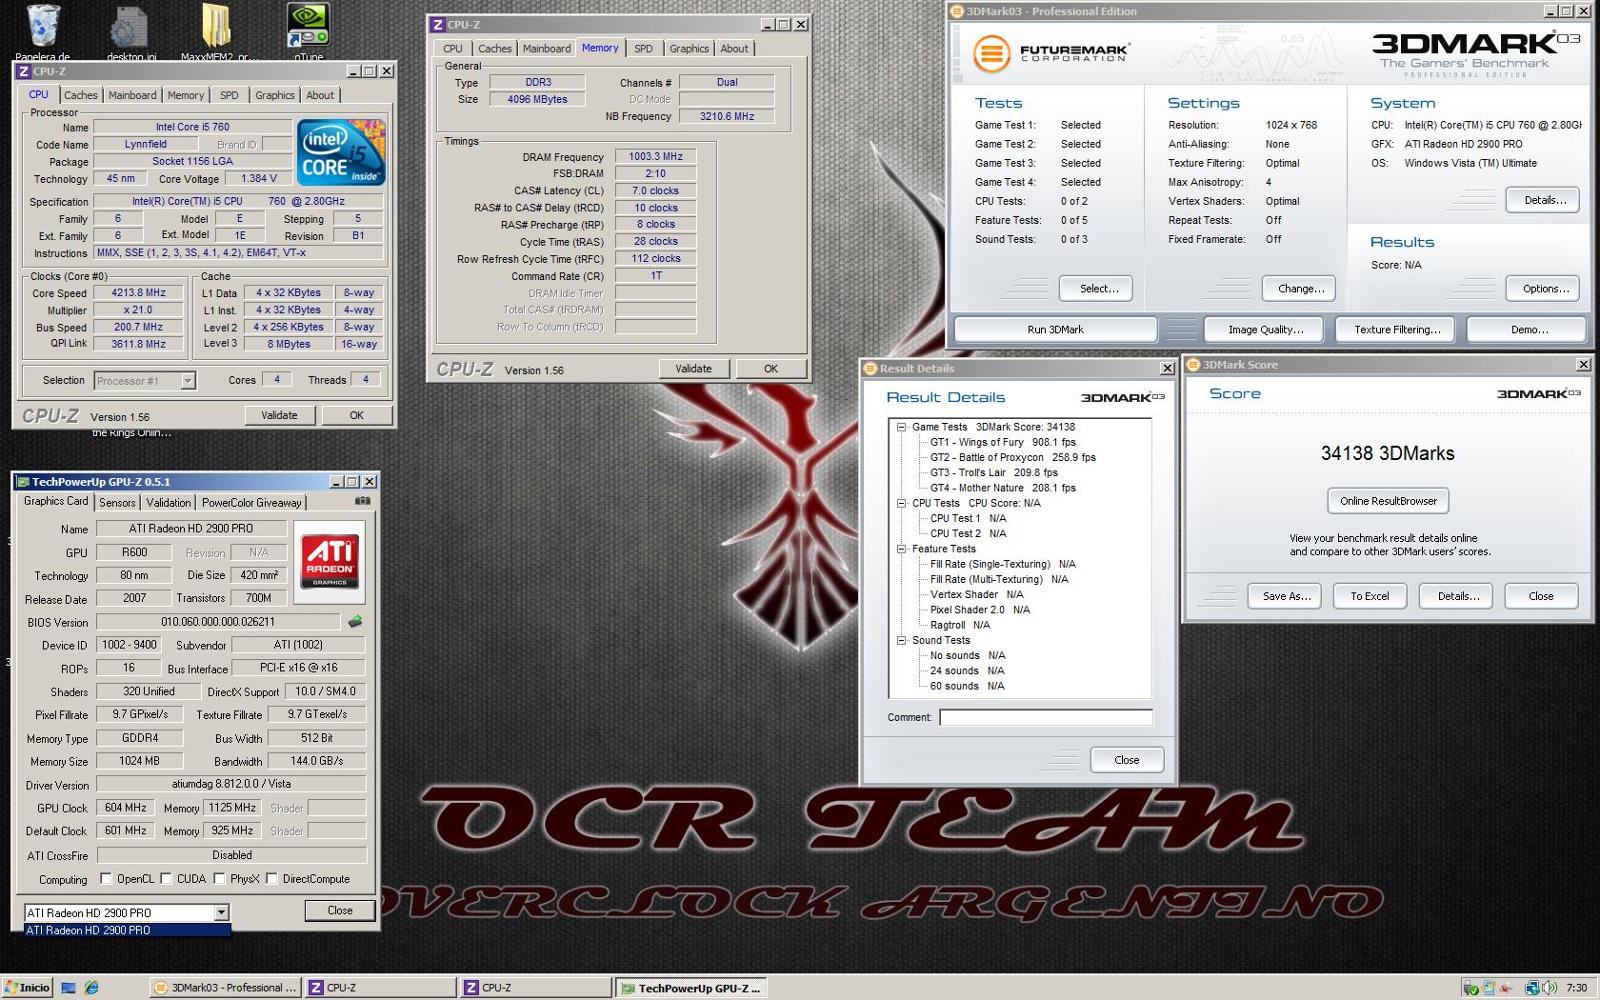1600x1000 pixels.
Task: Take a GPU-Z screenshot with camera icon
Action: click(x=363, y=501)
